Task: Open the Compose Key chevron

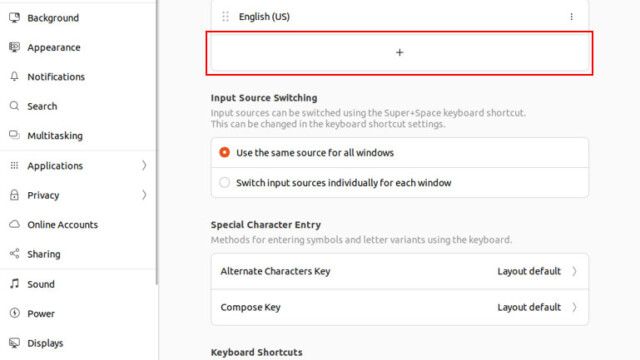Action: click(574, 307)
